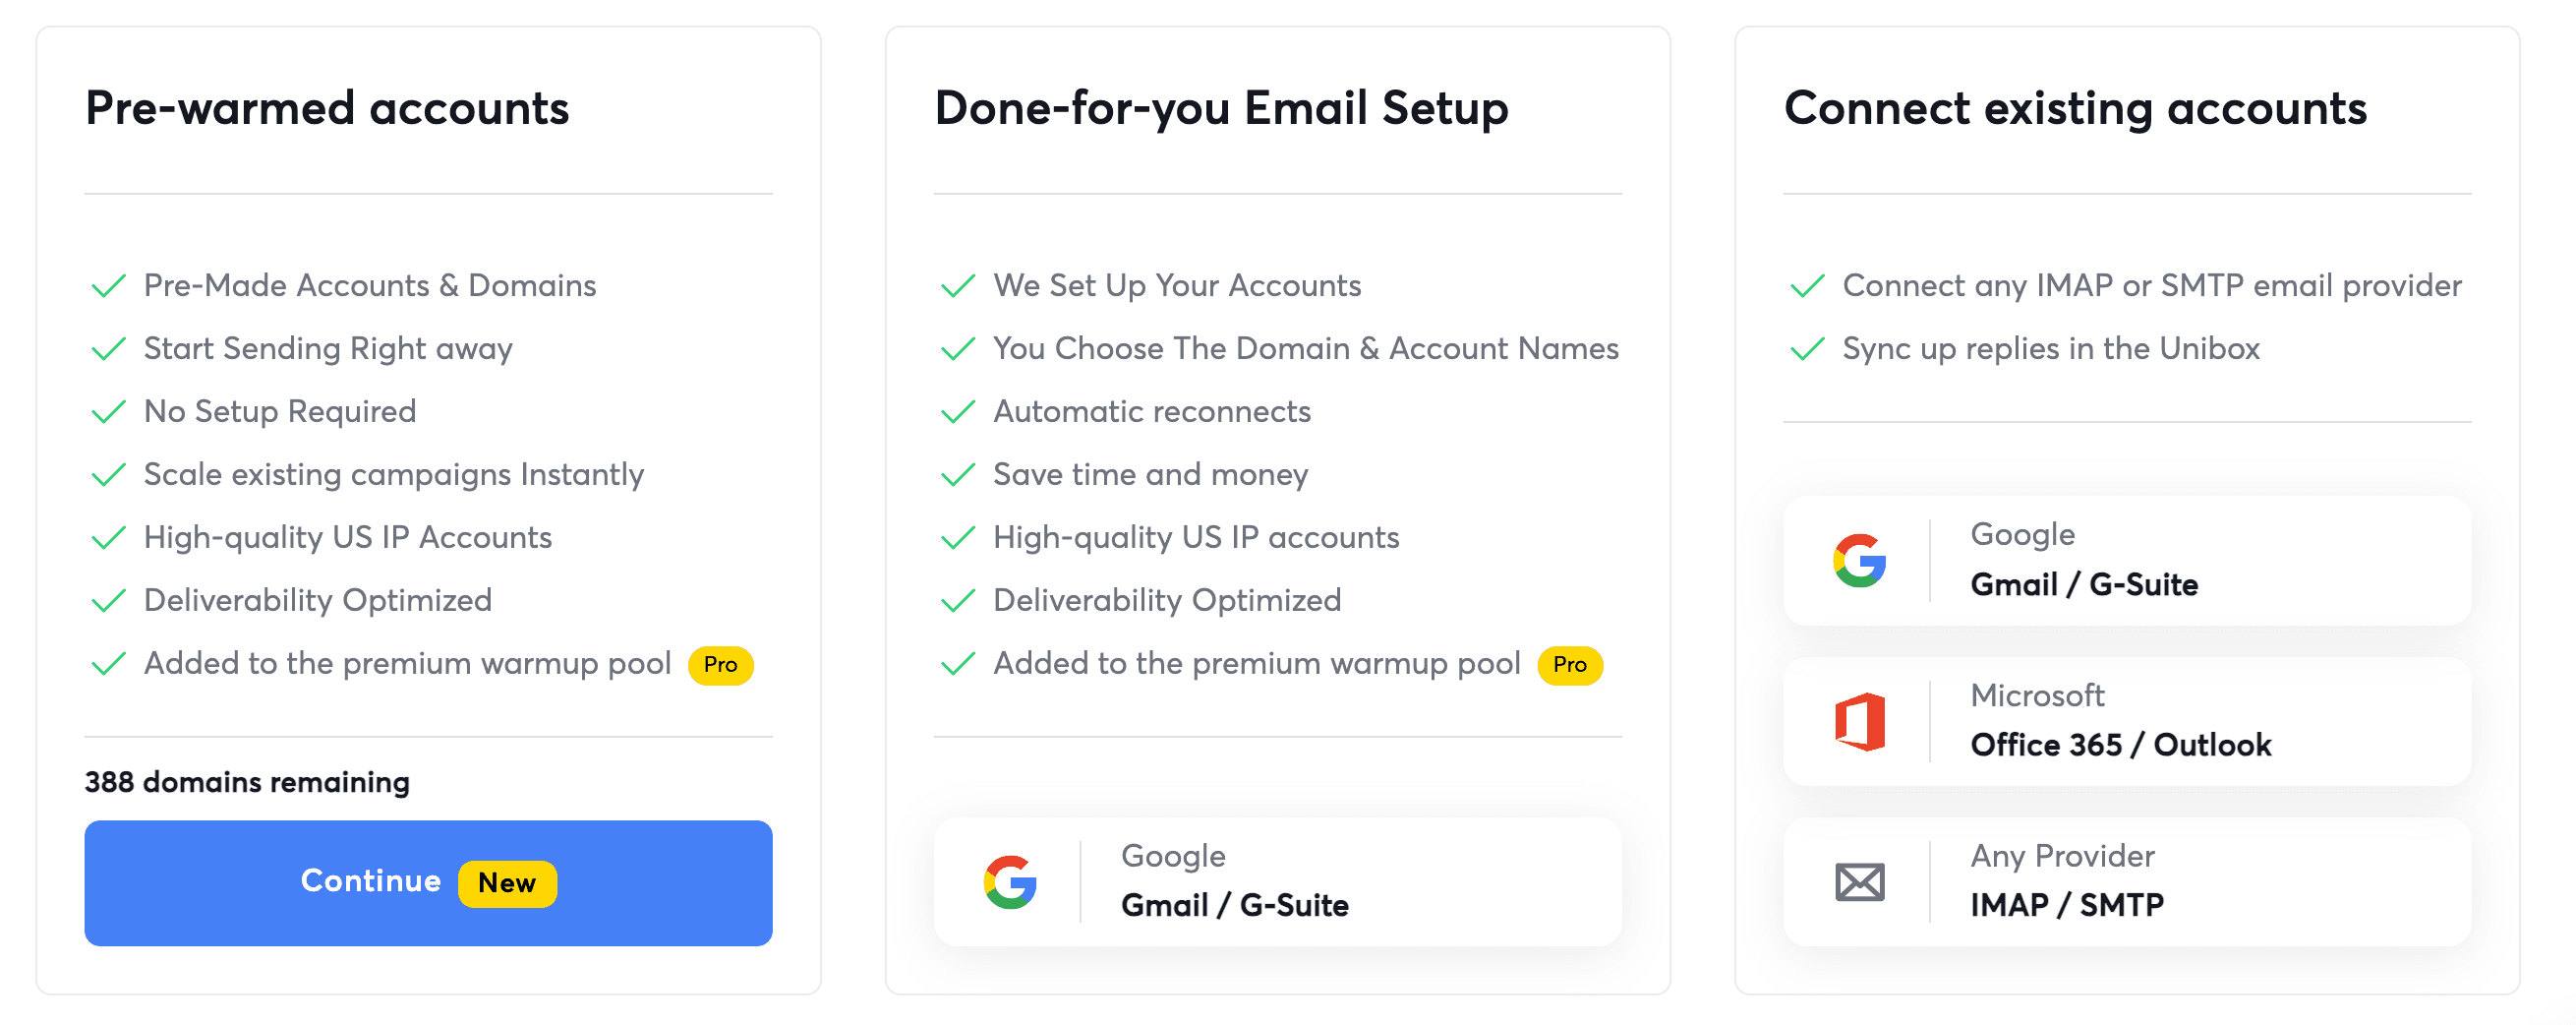Click the Pro badge in Pre-warmed accounts

pyautogui.click(x=720, y=665)
